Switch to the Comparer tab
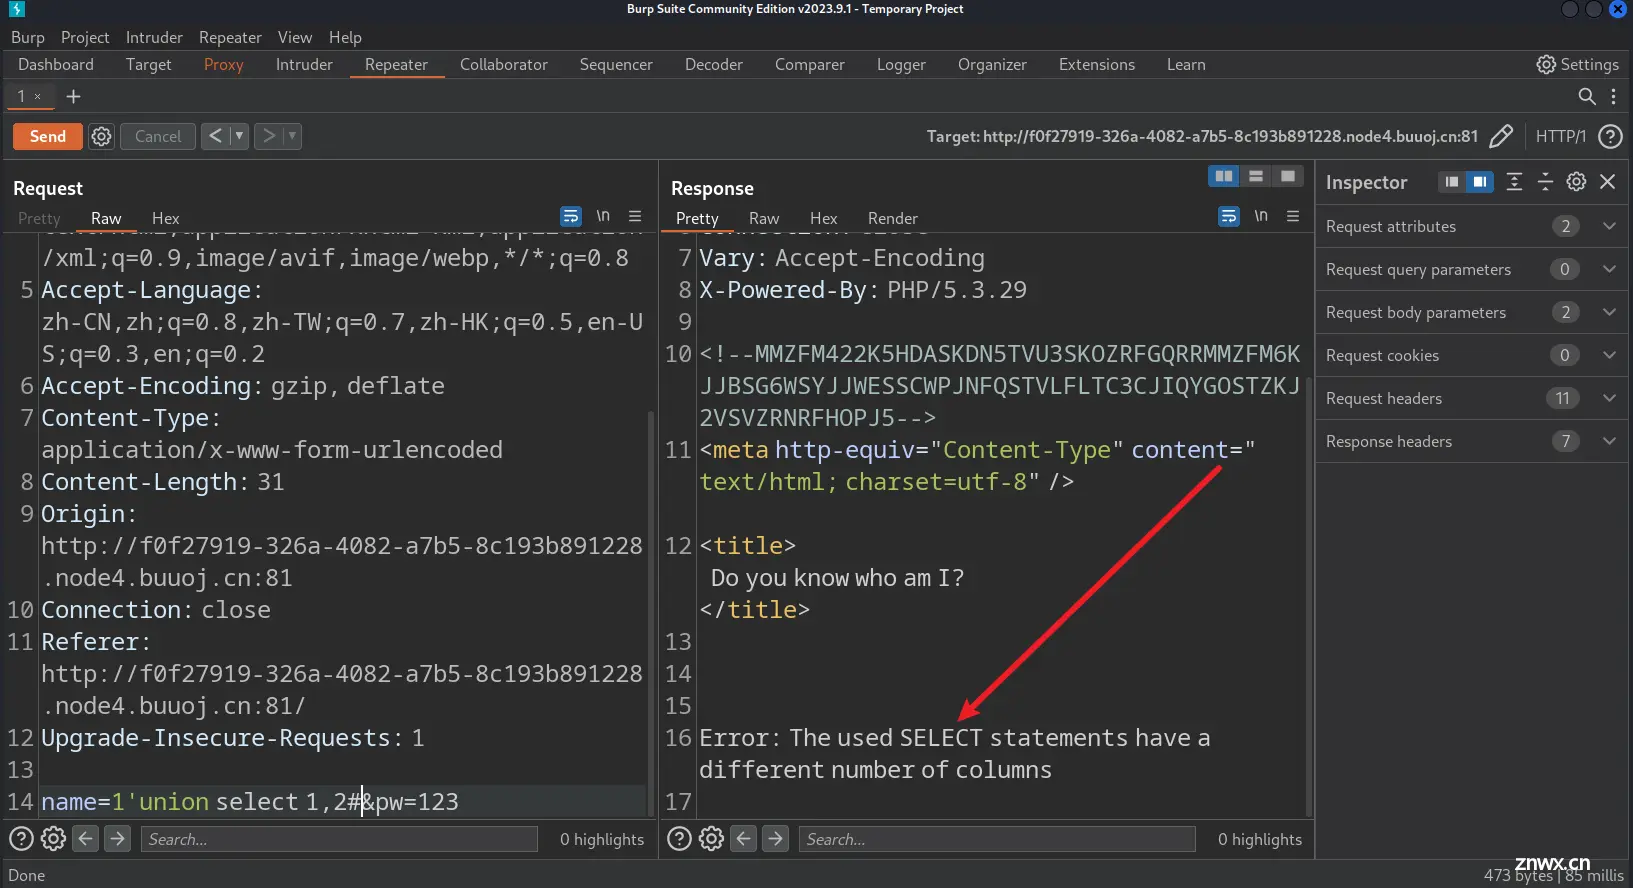1633x888 pixels. pyautogui.click(x=810, y=64)
